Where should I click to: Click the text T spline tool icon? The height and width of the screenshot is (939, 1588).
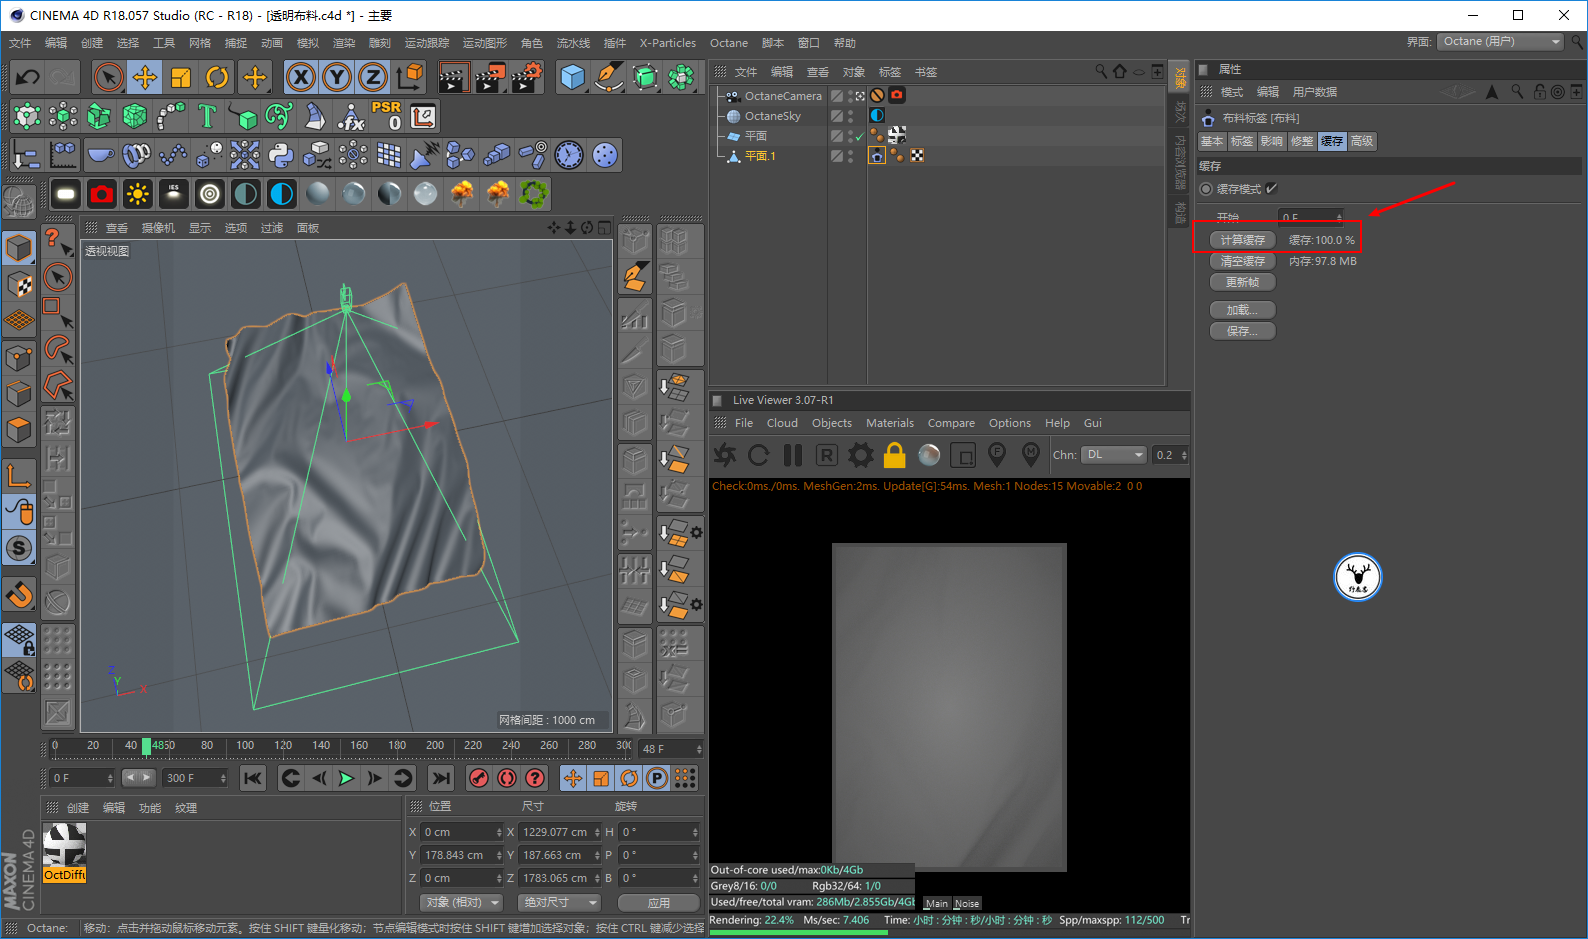click(x=207, y=116)
